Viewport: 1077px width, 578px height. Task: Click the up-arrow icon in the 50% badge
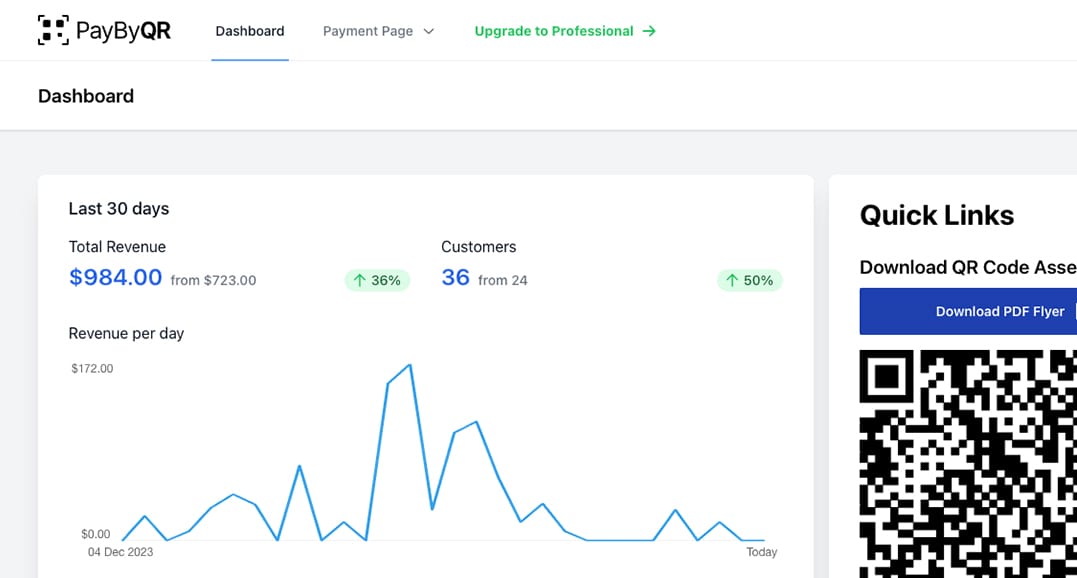(x=732, y=280)
